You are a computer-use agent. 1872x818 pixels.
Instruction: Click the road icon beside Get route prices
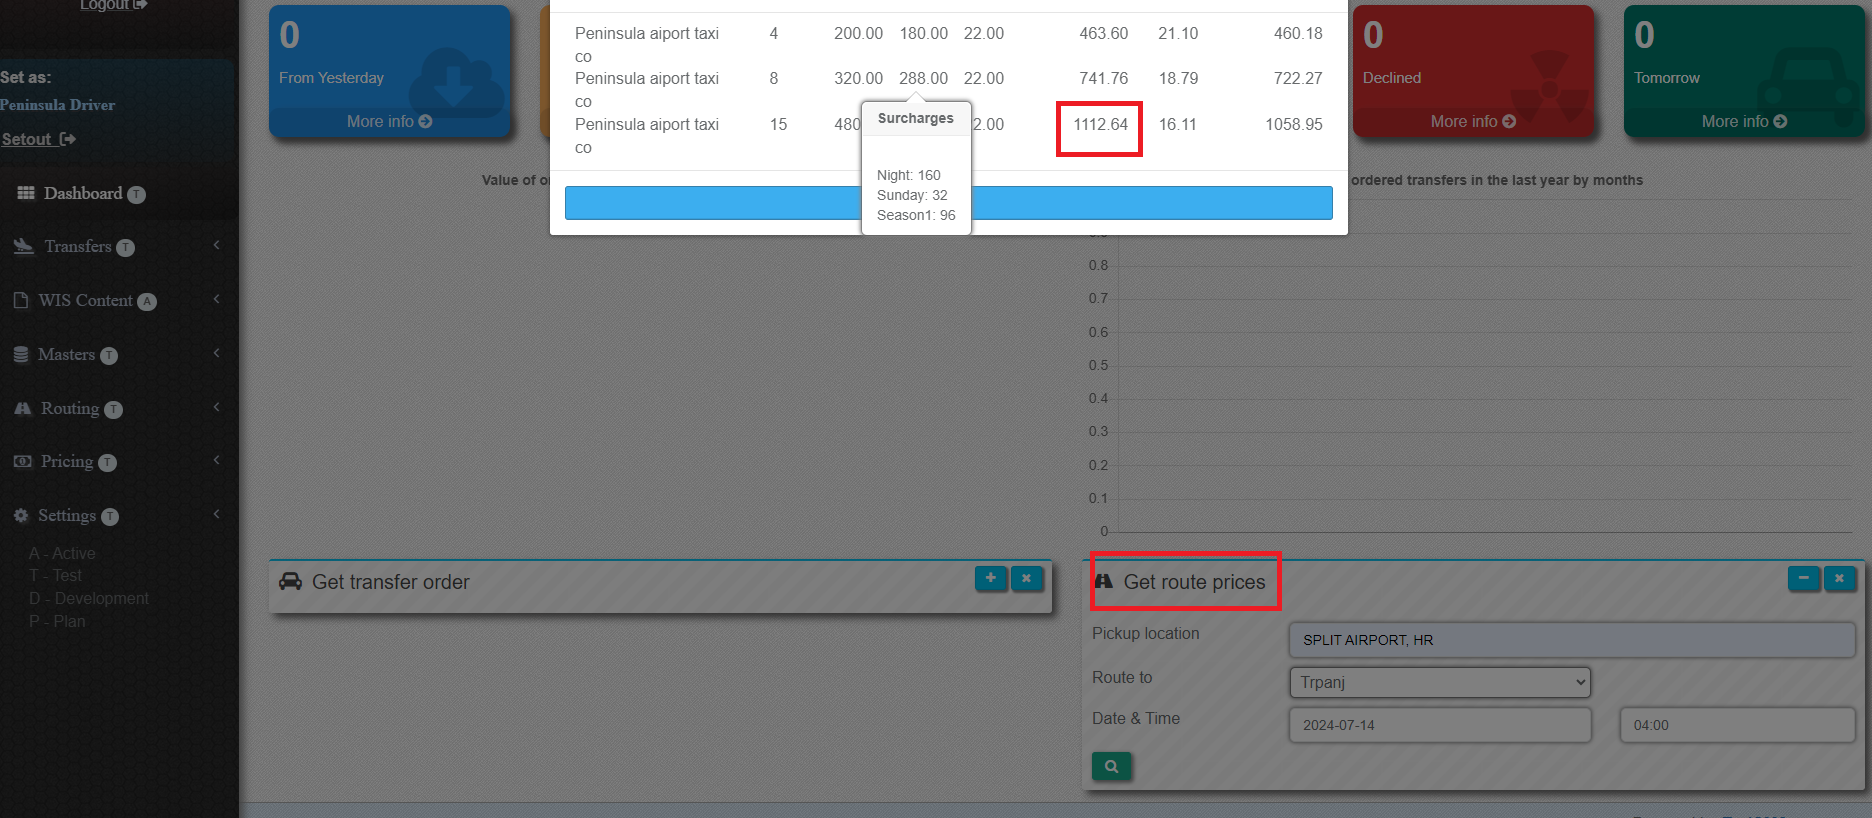pos(1104,582)
